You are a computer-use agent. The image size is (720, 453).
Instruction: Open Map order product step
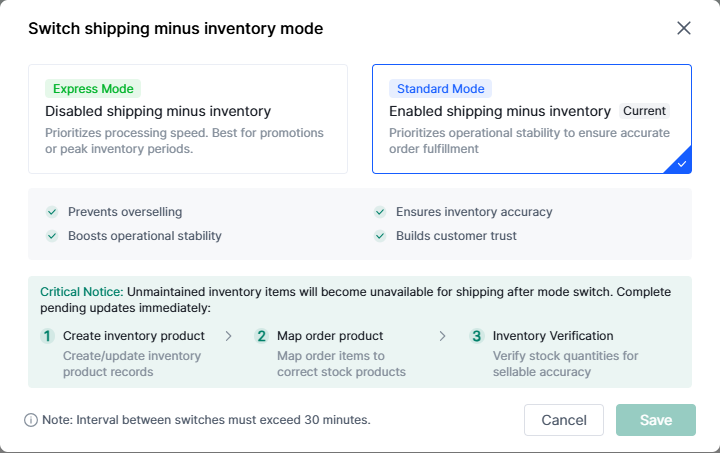[330, 336]
